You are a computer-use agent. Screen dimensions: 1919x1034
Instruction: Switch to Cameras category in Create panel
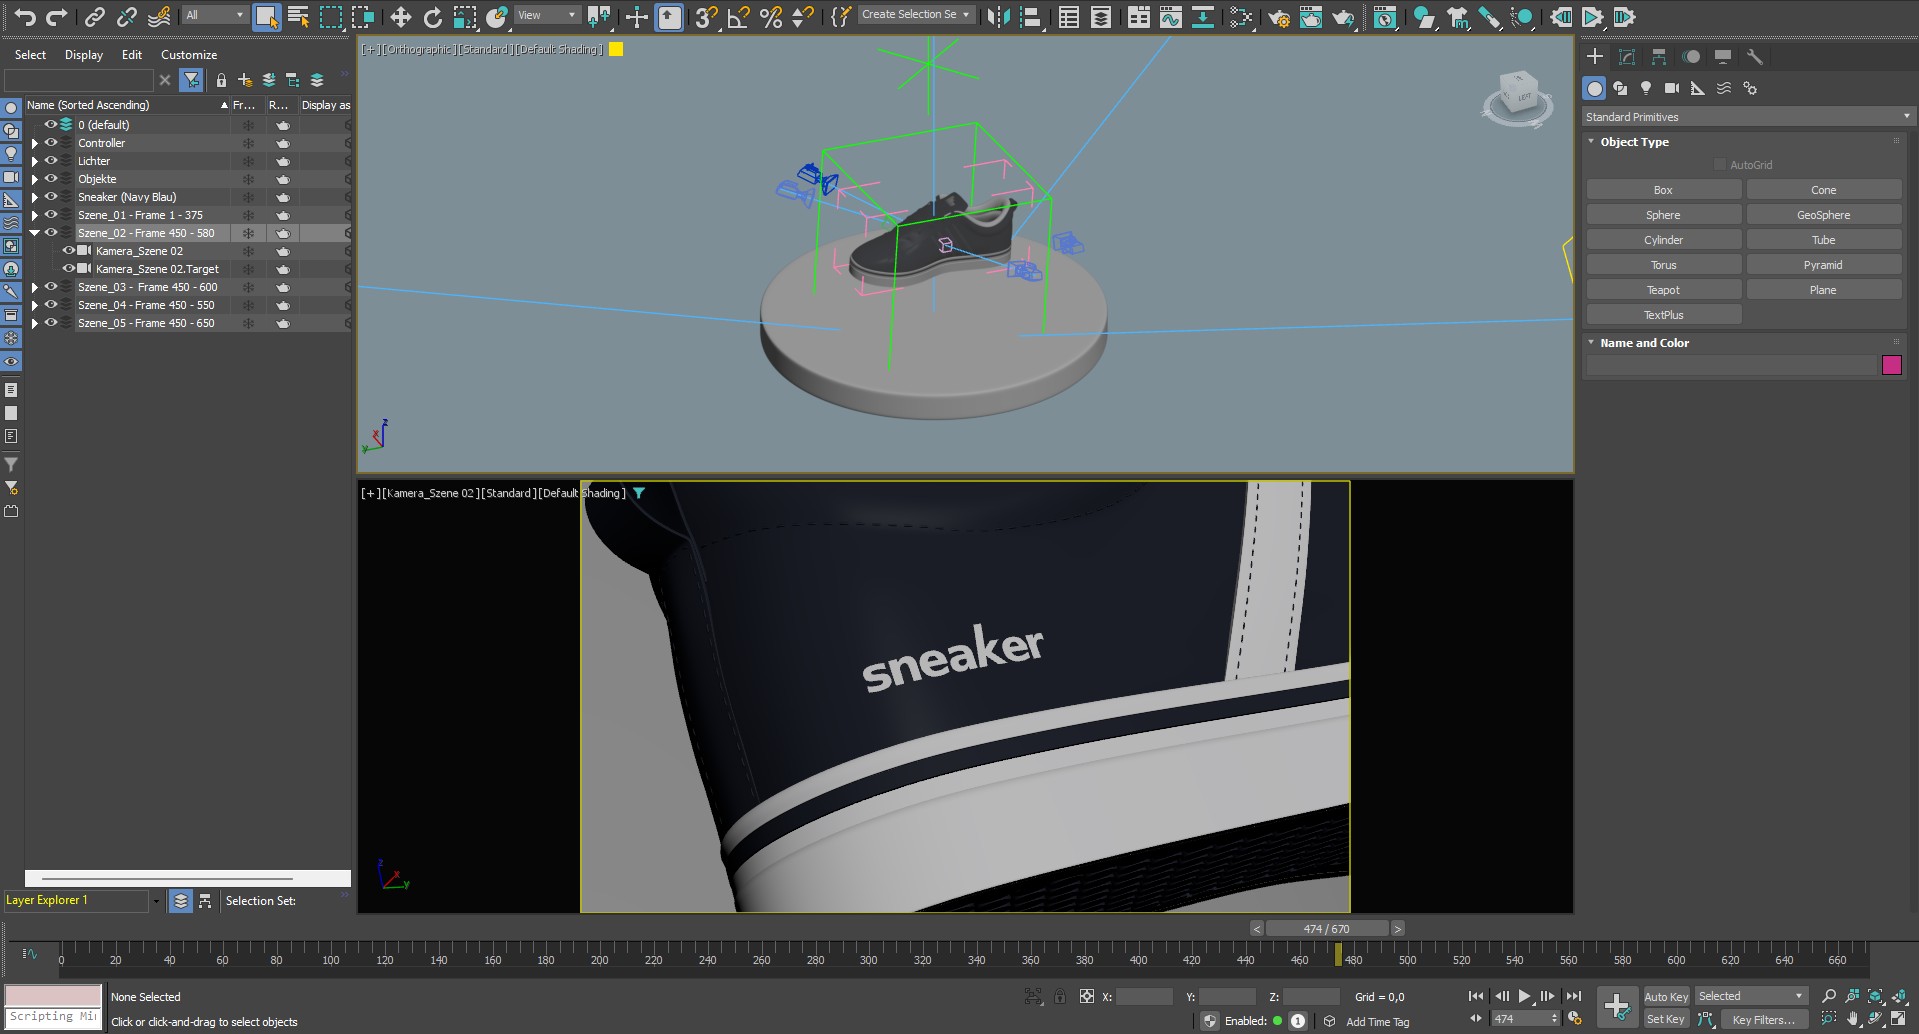[x=1672, y=88]
